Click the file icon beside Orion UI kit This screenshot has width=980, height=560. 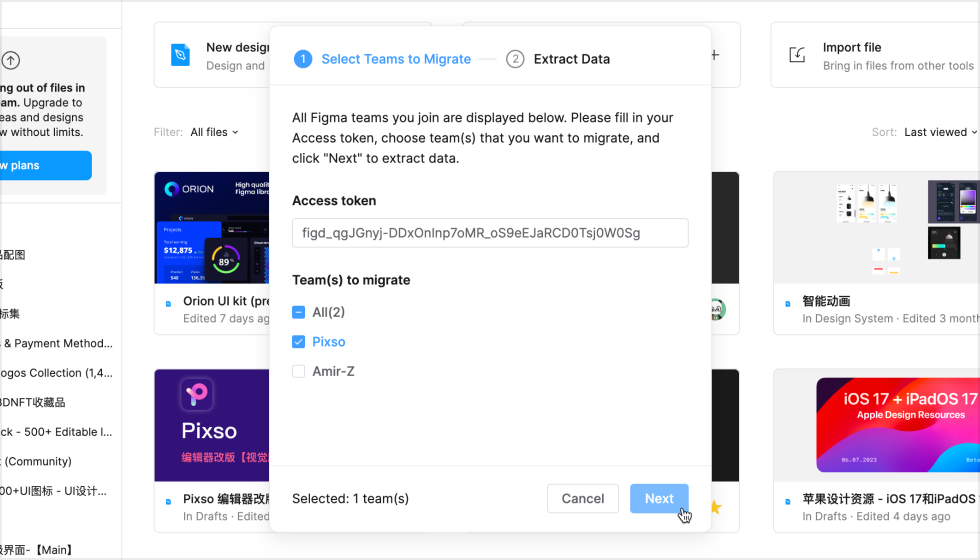pos(168,304)
